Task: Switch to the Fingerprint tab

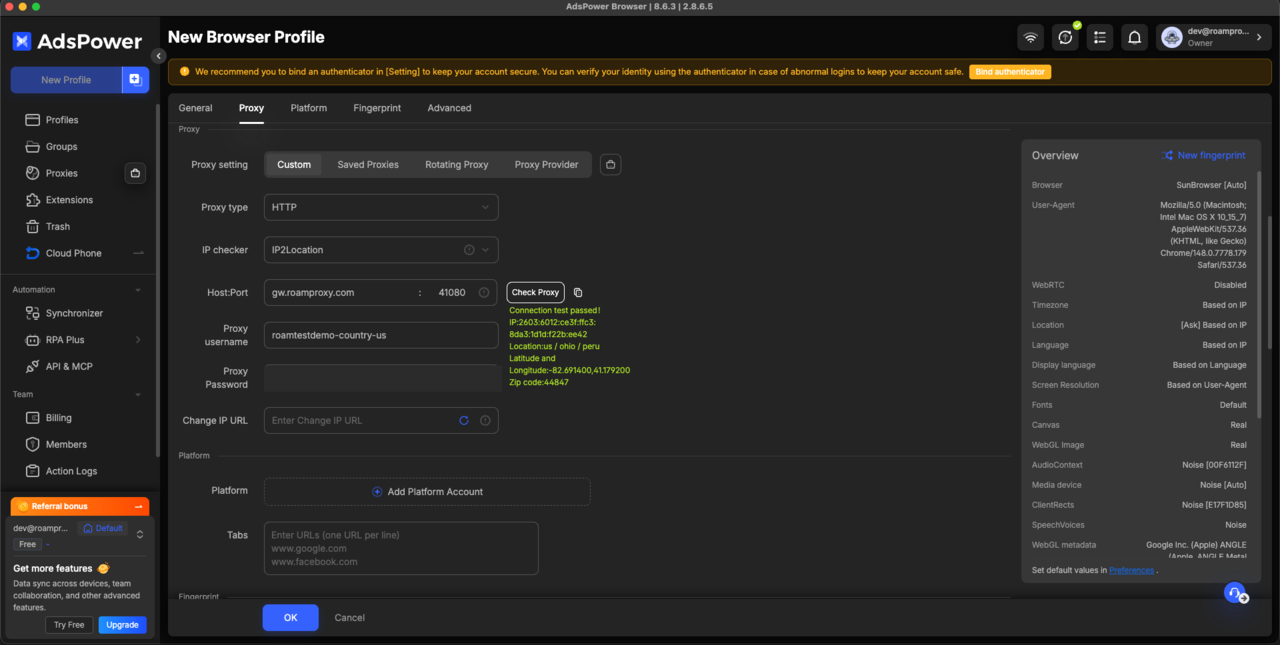Action: click(377, 108)
